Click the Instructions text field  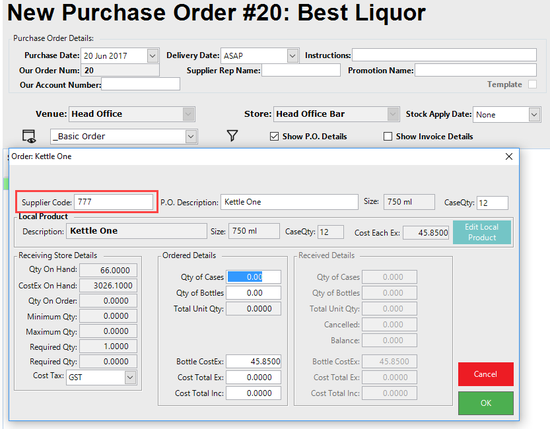444,55
